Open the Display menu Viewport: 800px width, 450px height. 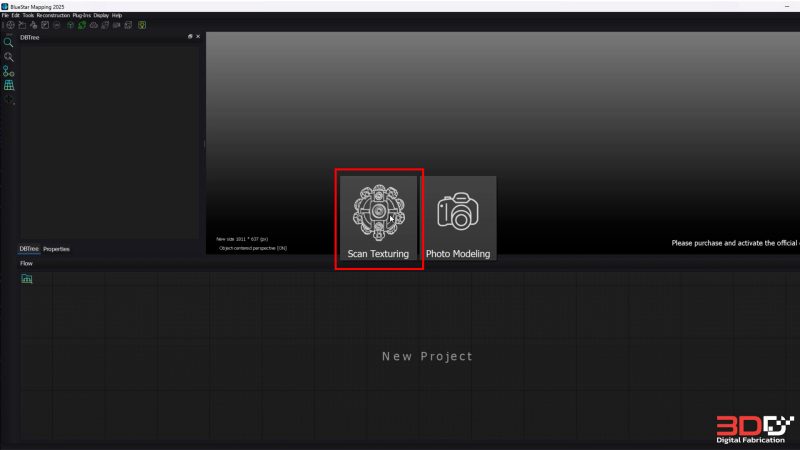tap(101, 15)
